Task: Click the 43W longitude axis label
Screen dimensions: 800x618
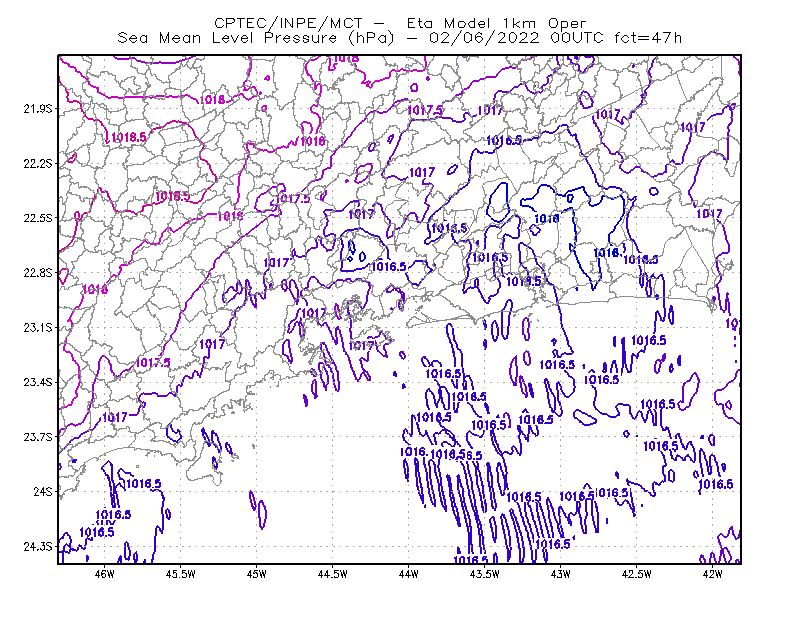Action: [560, 574]
